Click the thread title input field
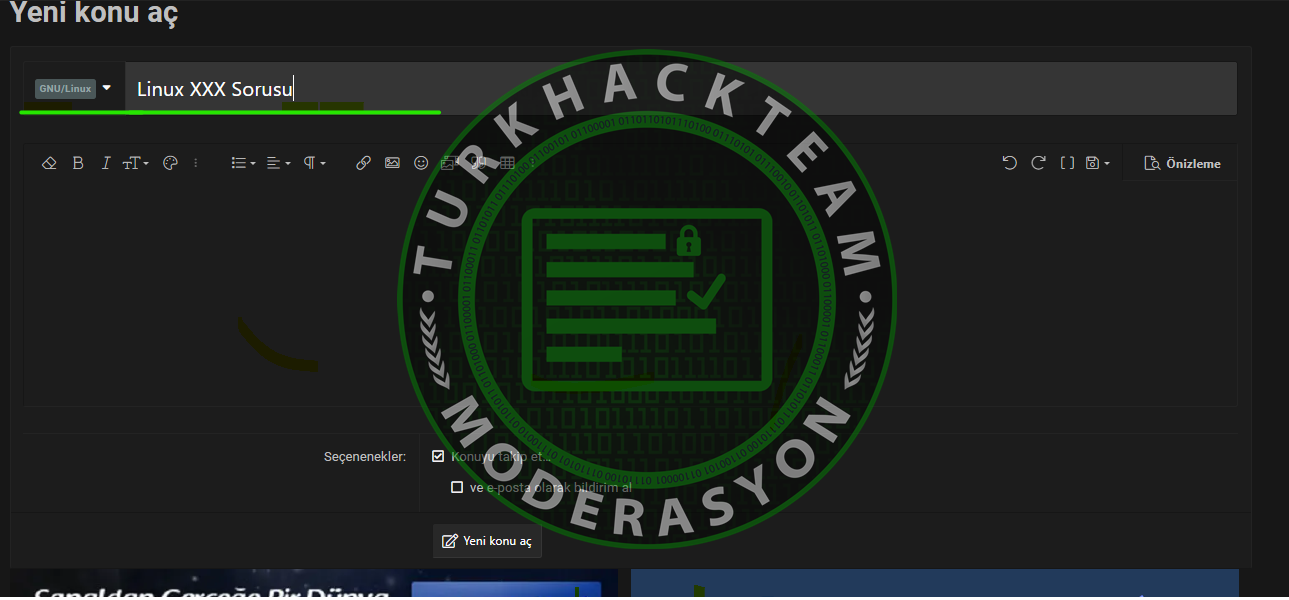 [680, 89]
